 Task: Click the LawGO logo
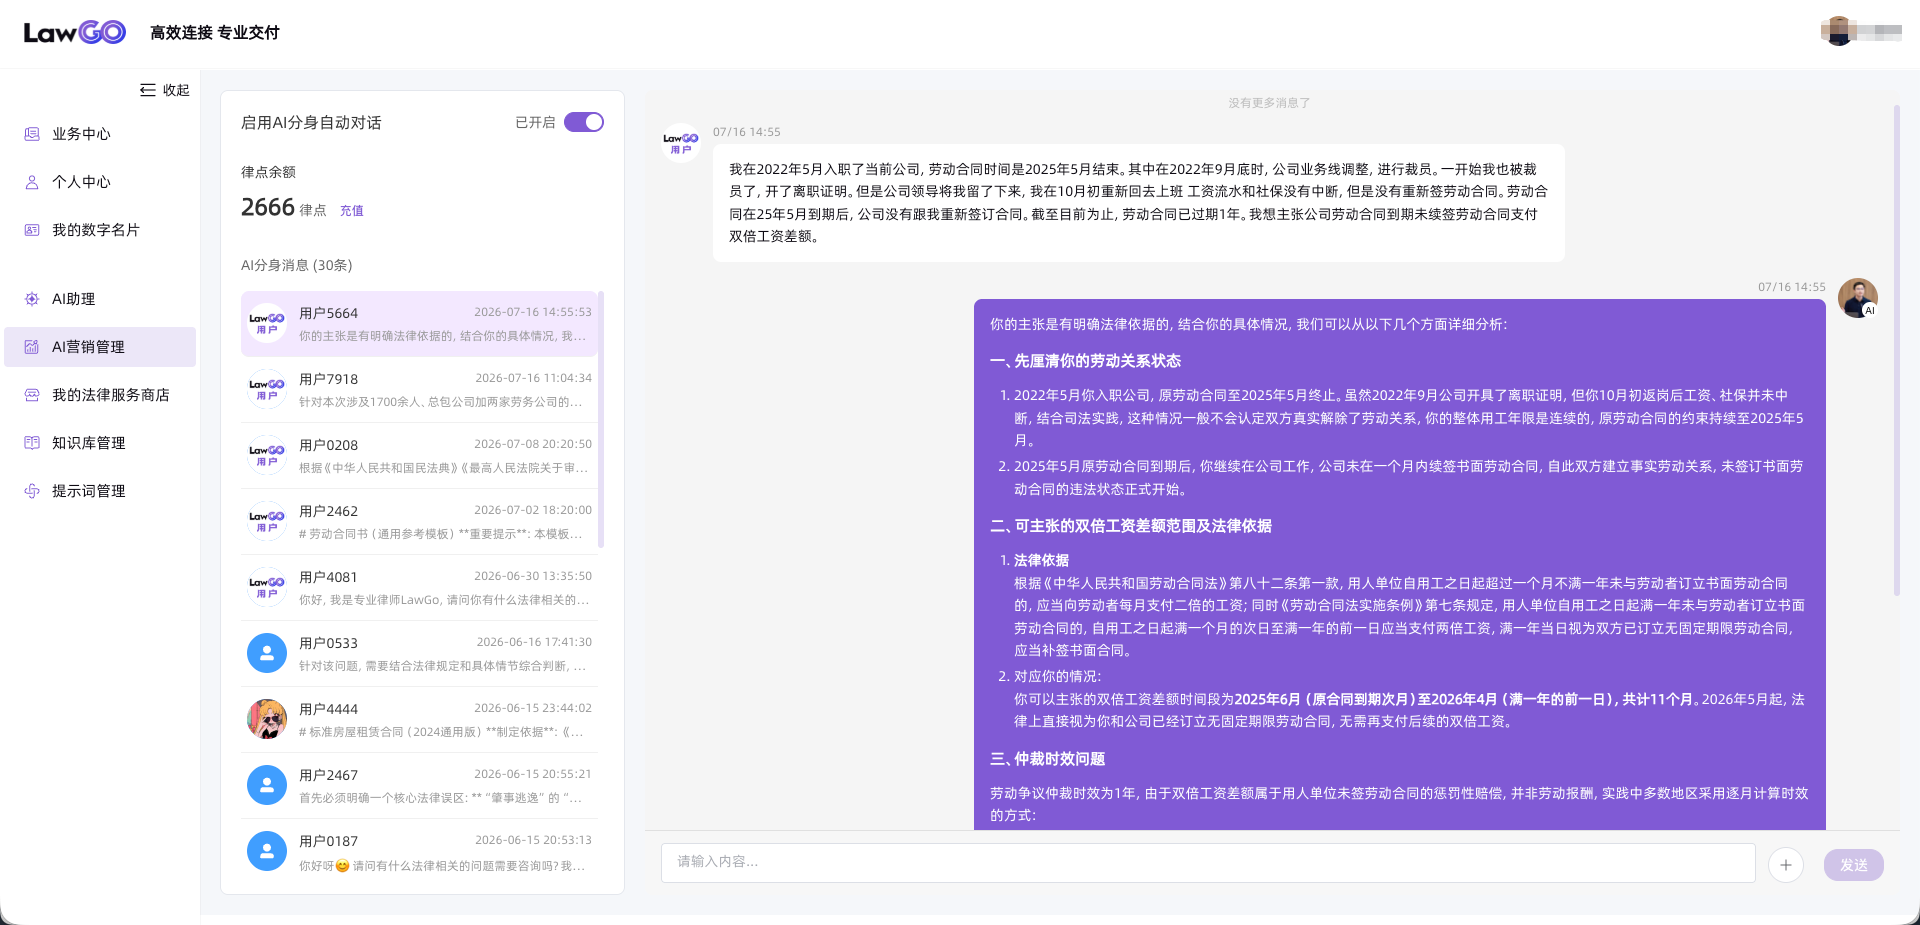pyautogui.click(x=75, y=32)
